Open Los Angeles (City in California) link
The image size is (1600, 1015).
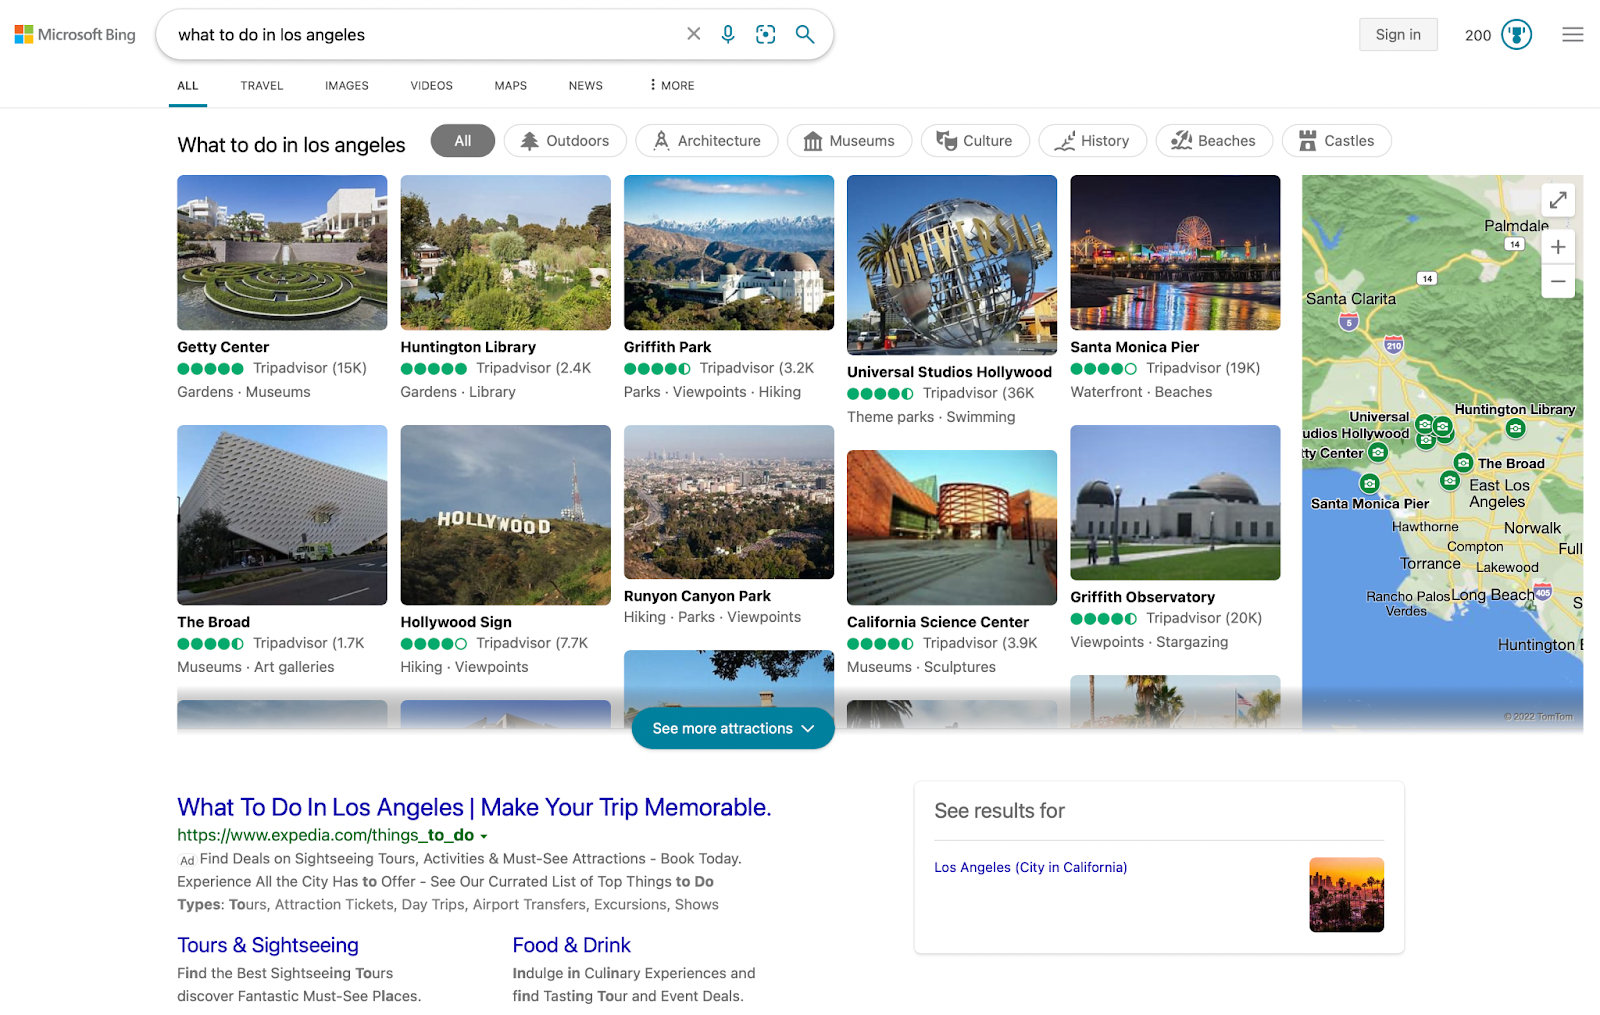coord(1031,867)
